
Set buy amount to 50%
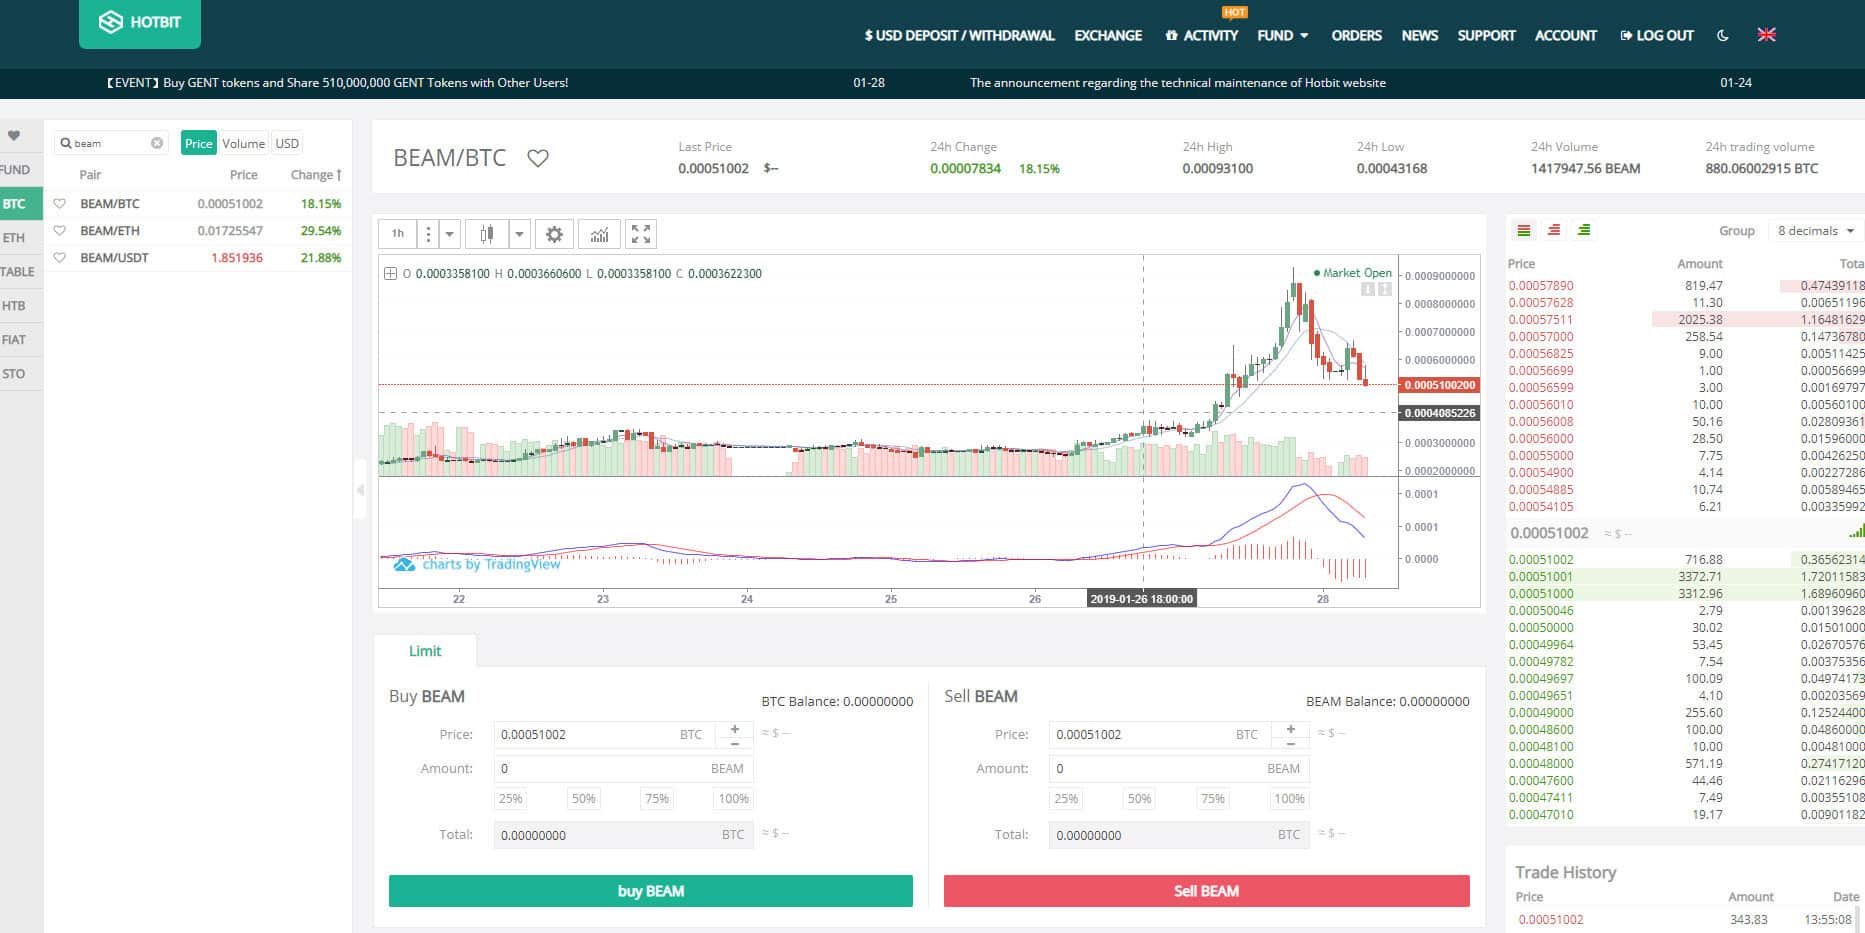(x=584, y=799)
